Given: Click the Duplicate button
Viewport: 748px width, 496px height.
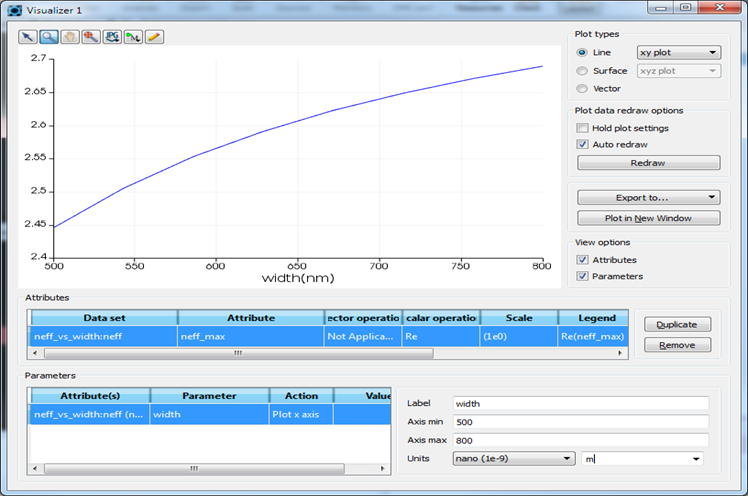Looking at the screenshot, I should pos(677,324).
